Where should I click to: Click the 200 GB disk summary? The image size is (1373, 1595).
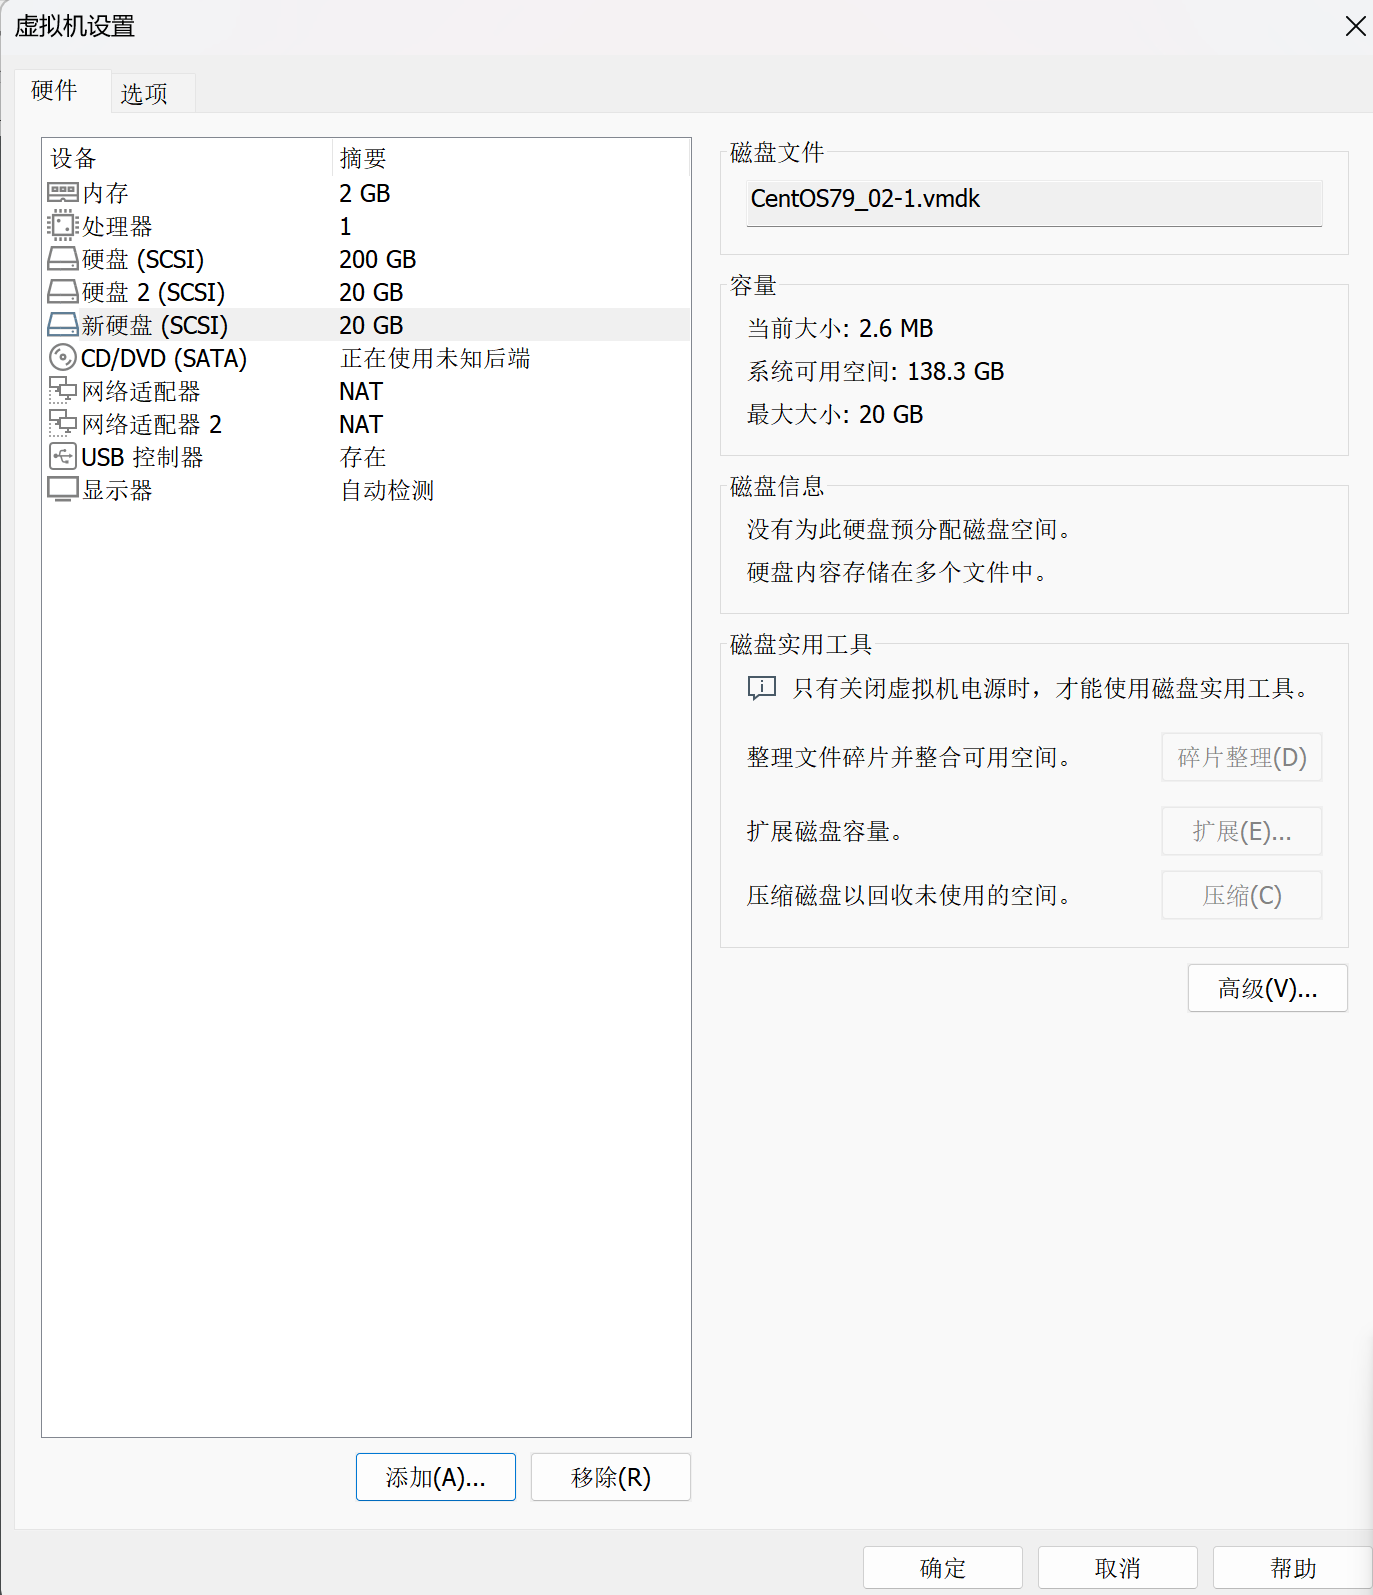(x=378, y=259)
